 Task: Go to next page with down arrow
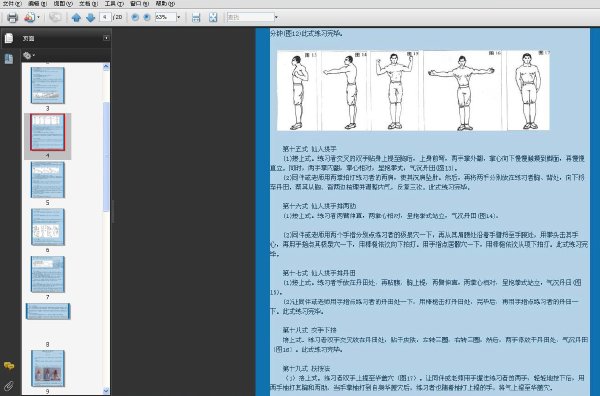point(90,18)
